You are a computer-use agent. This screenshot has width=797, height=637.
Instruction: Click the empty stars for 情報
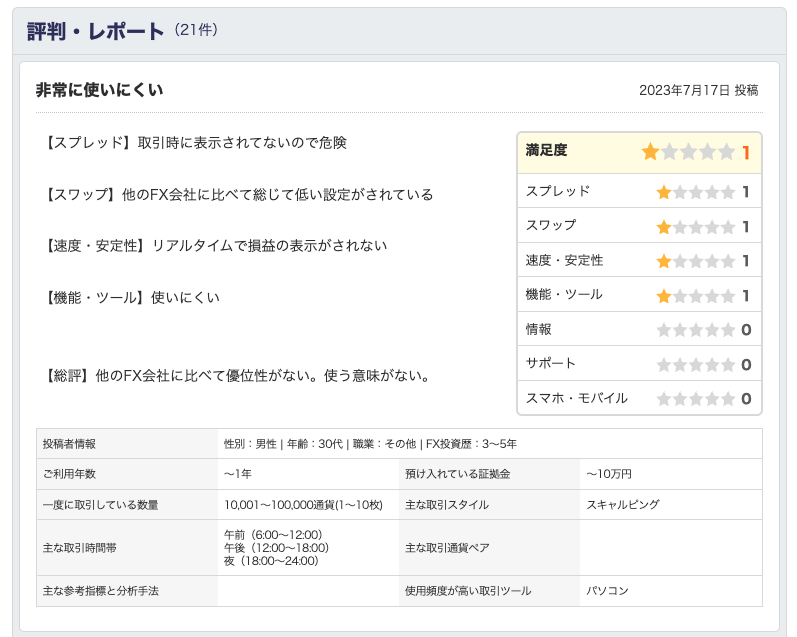tap(695, 330)
